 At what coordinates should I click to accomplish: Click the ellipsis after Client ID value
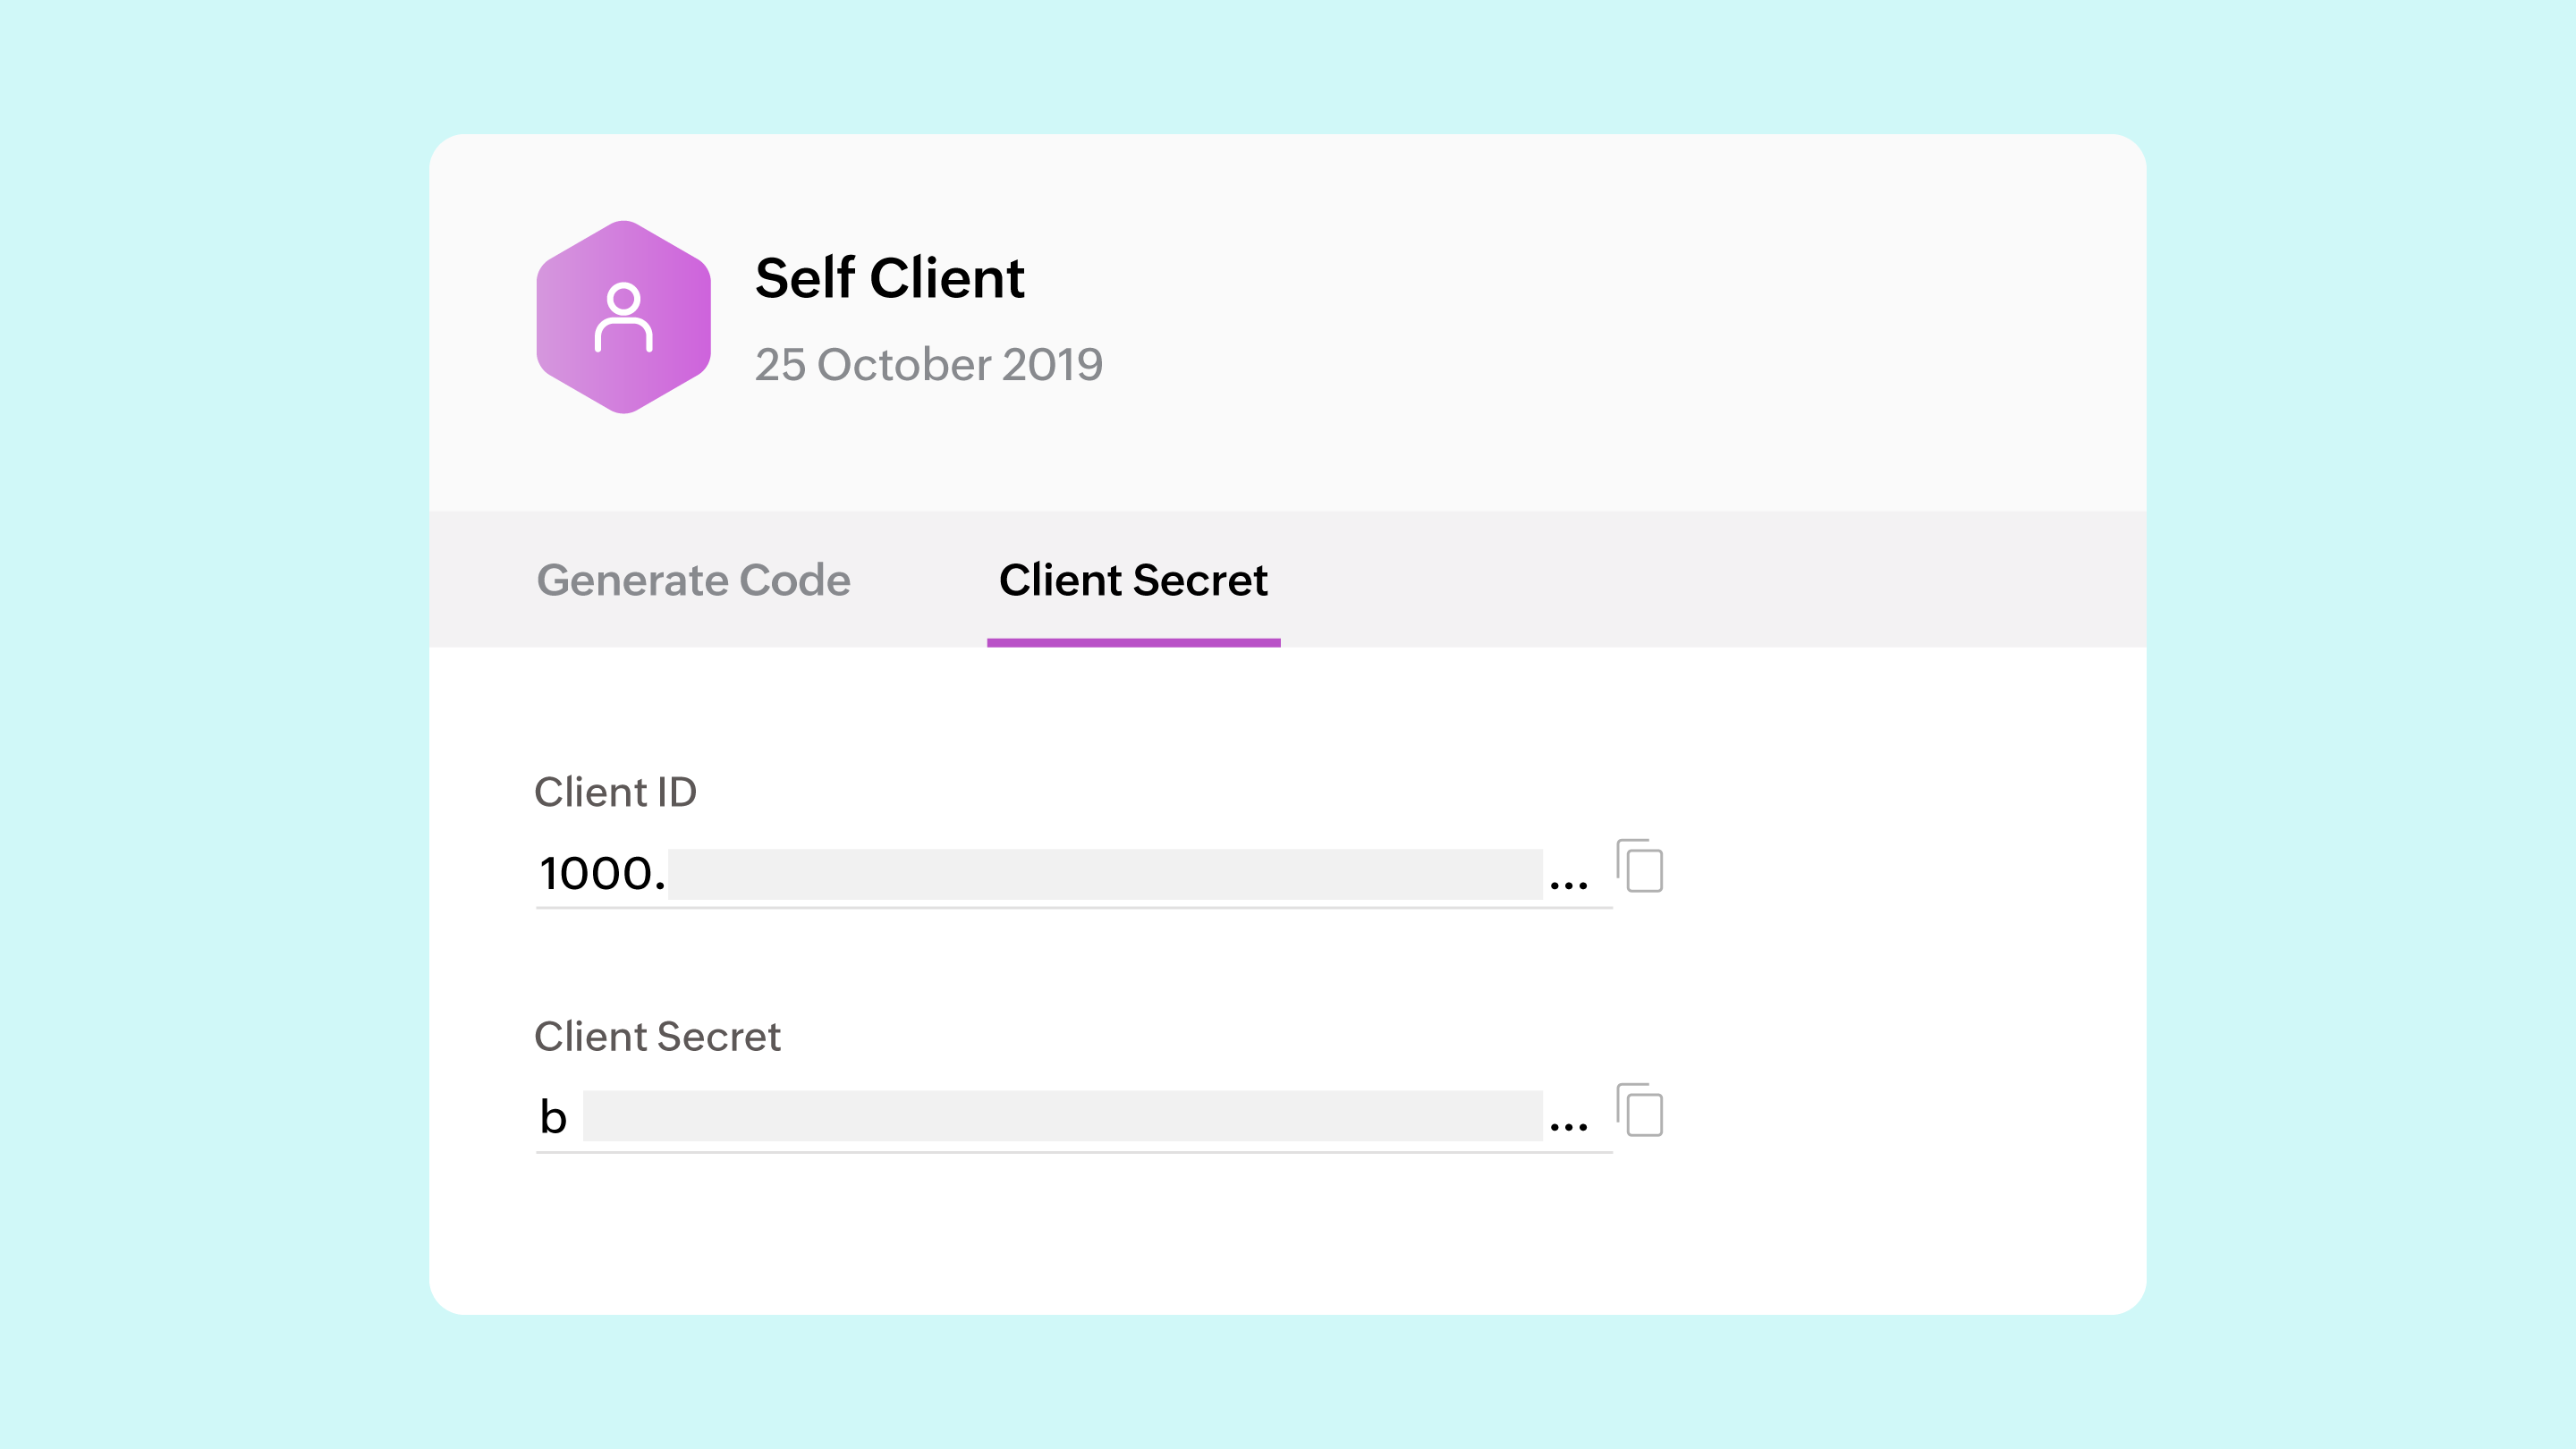tap(1568, 884)
